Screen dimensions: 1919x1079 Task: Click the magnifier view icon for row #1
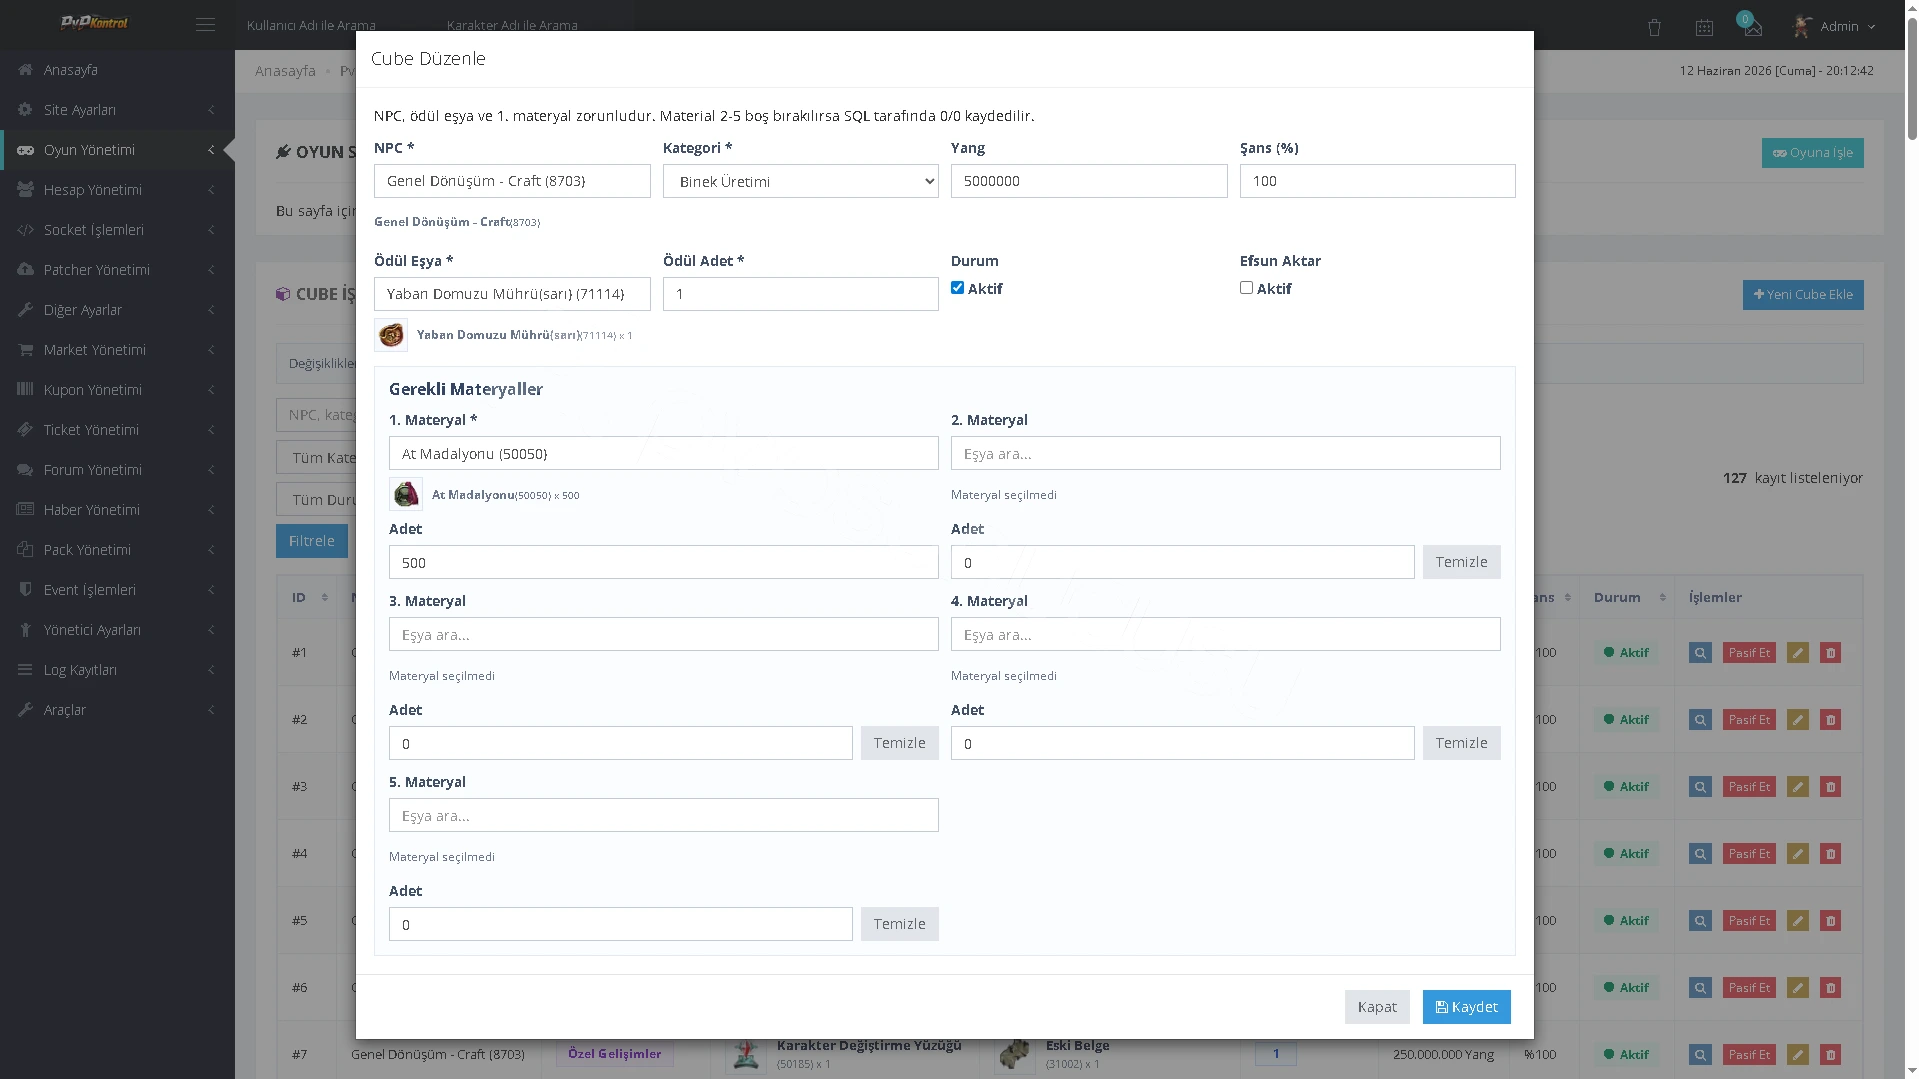[1700, 653]
